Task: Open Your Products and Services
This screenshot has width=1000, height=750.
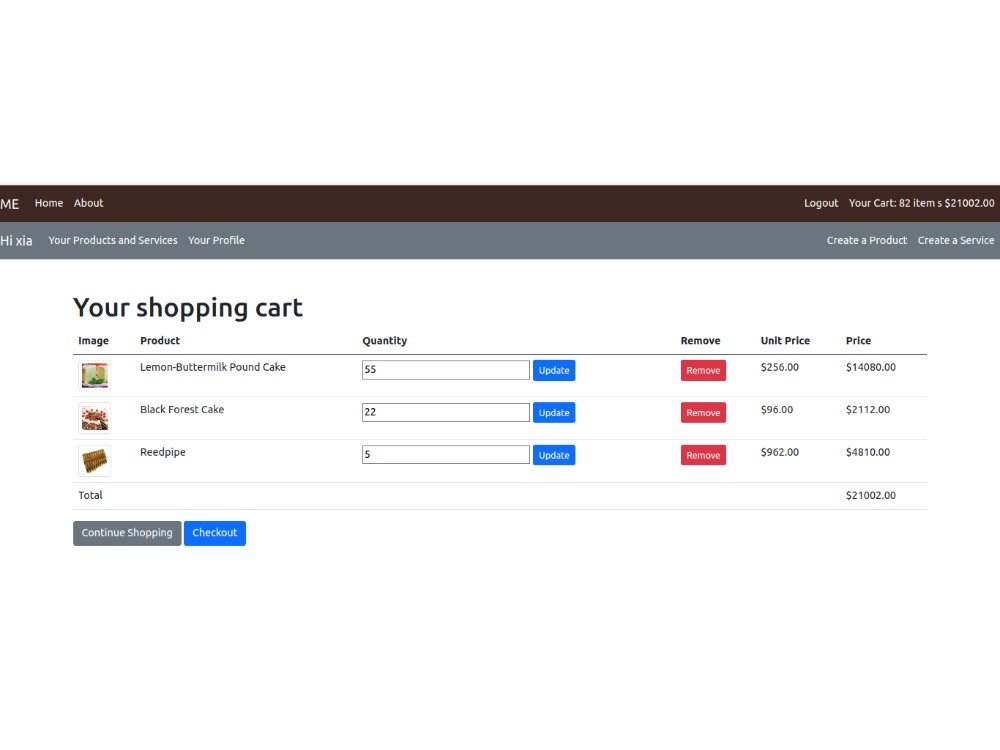Action: coord(113,240)
